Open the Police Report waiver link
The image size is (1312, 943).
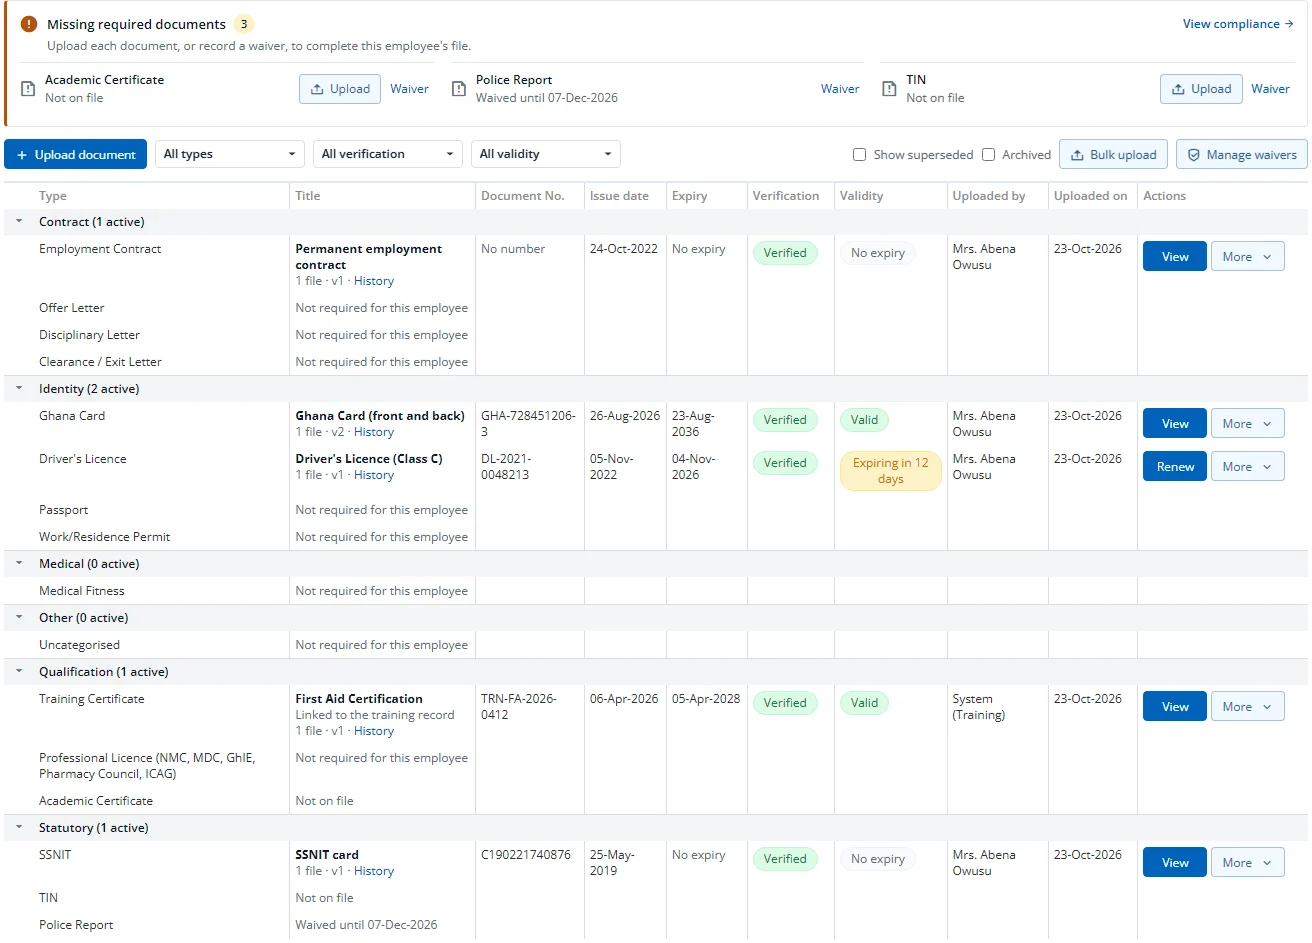pyautogui.click(x=840, y=89)
